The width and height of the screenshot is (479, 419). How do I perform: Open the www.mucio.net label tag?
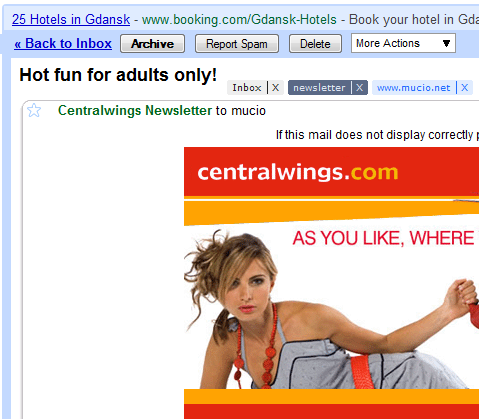point(413,88)
